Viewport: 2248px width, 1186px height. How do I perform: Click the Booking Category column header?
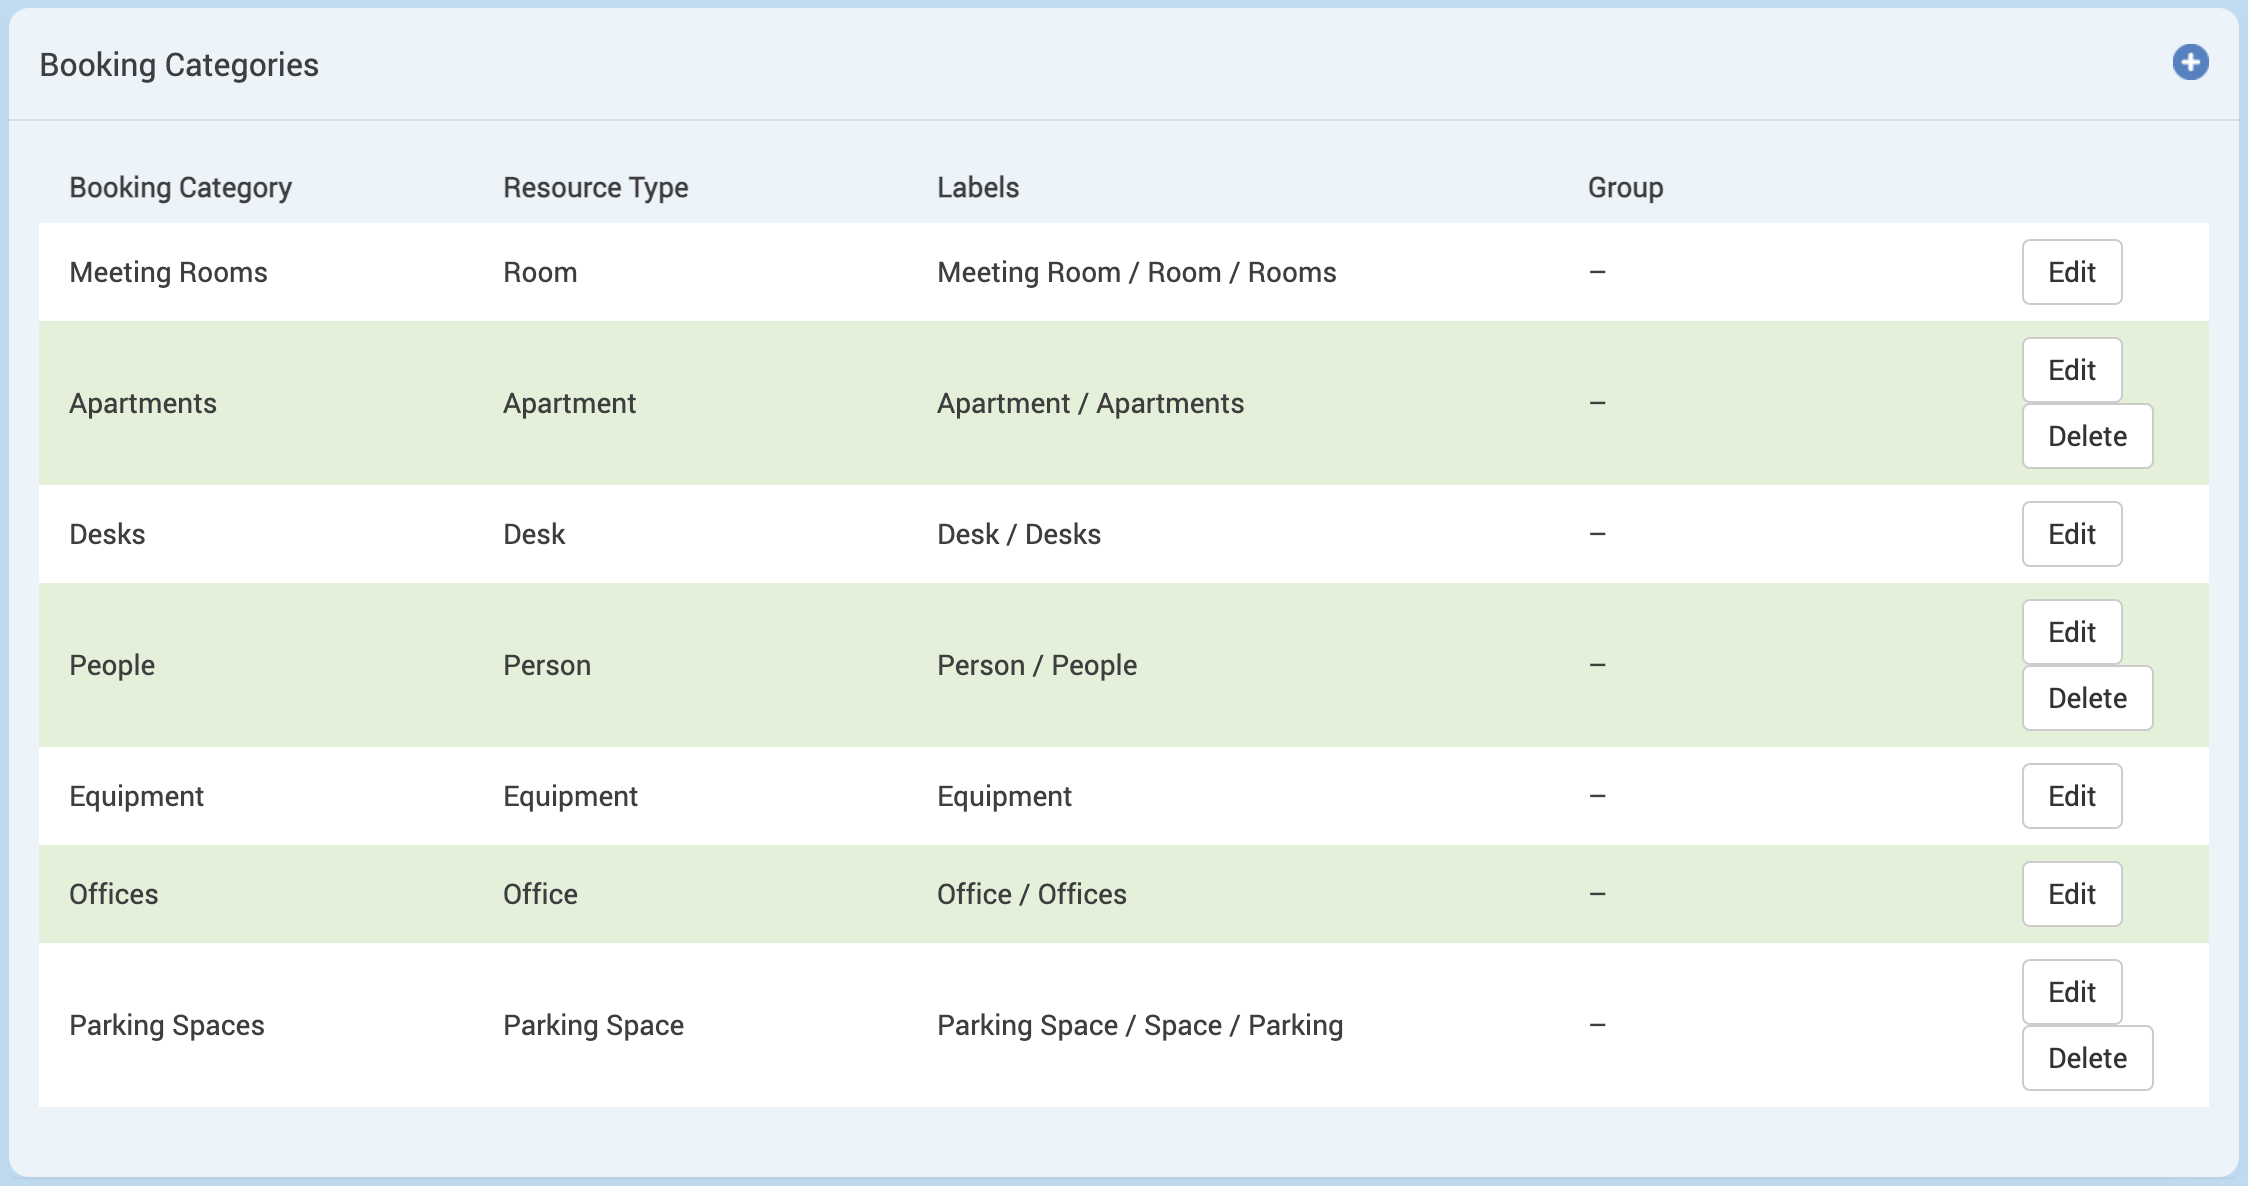point(180,187)
